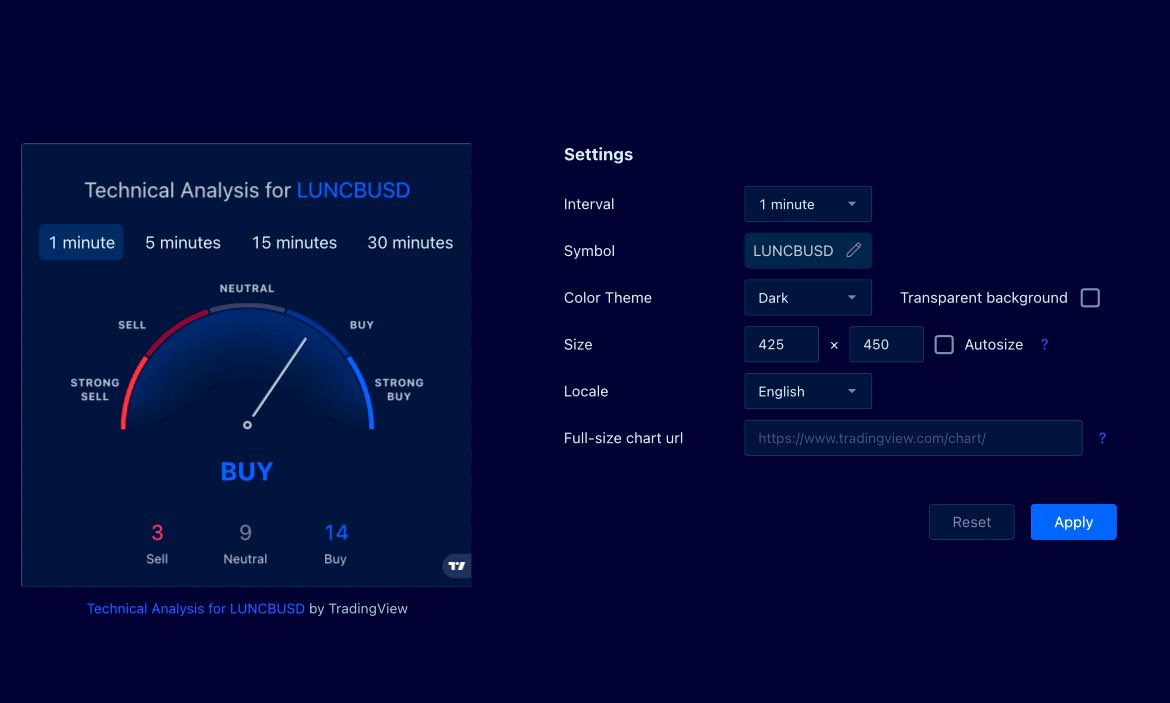Click the Buy count 14
Viewport: 1170px width, 703px height.
click(x=336, y=533)
